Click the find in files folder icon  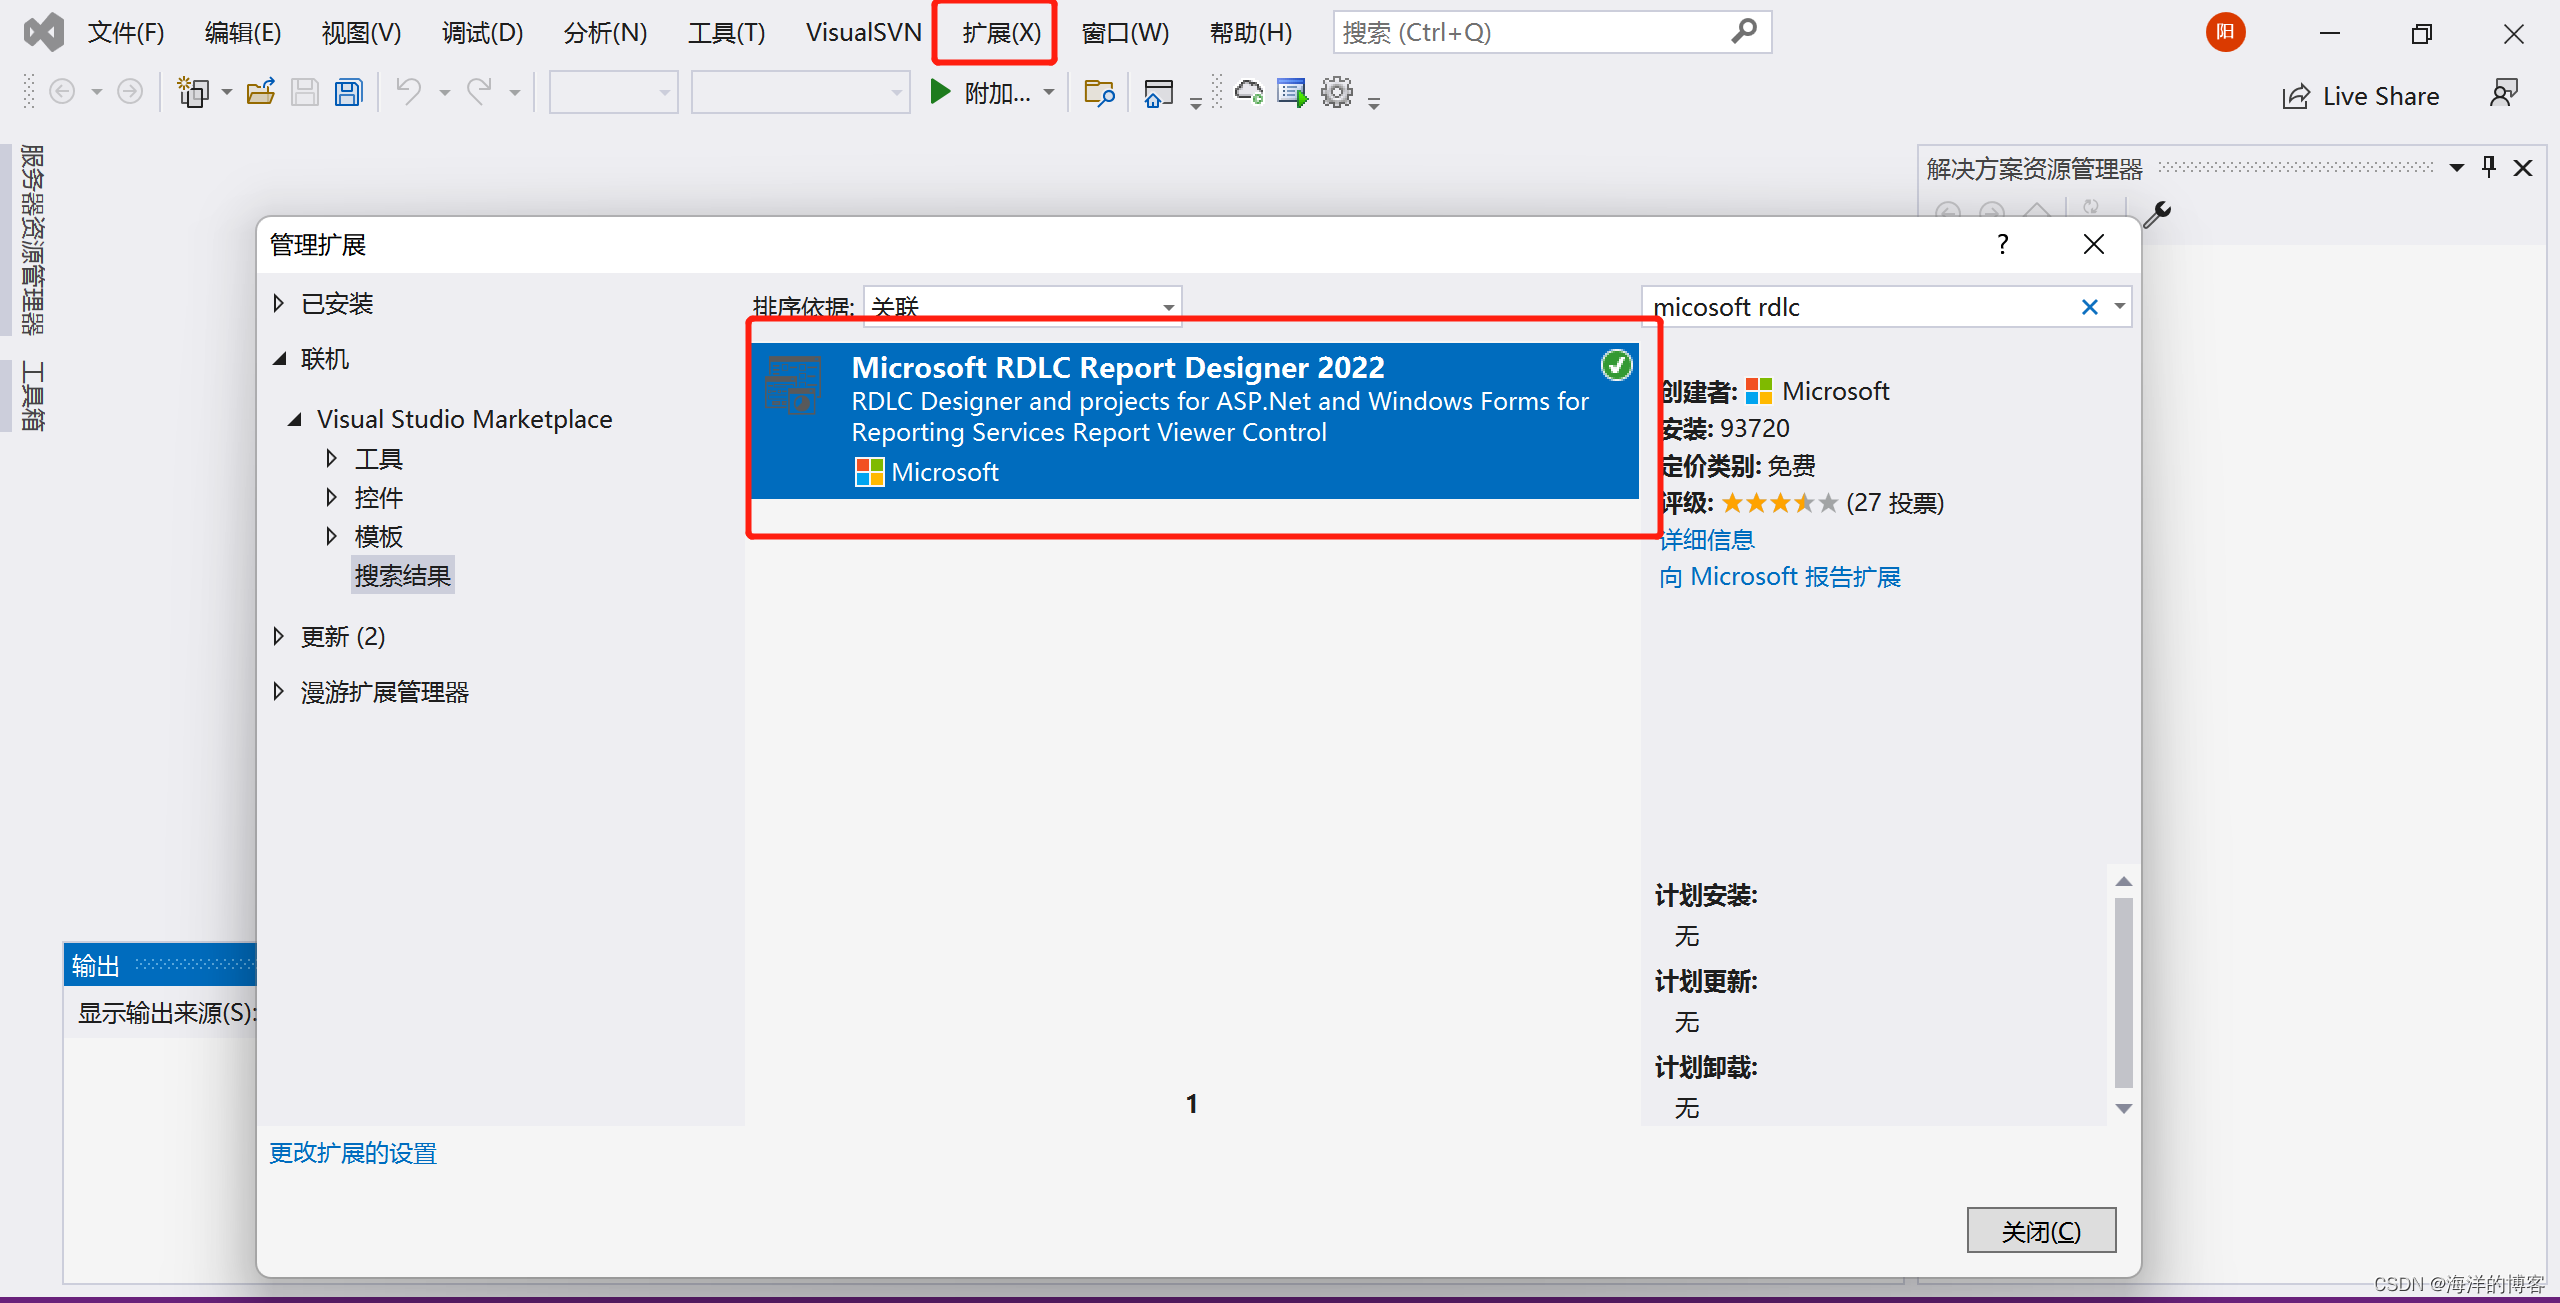point(1099,93)
